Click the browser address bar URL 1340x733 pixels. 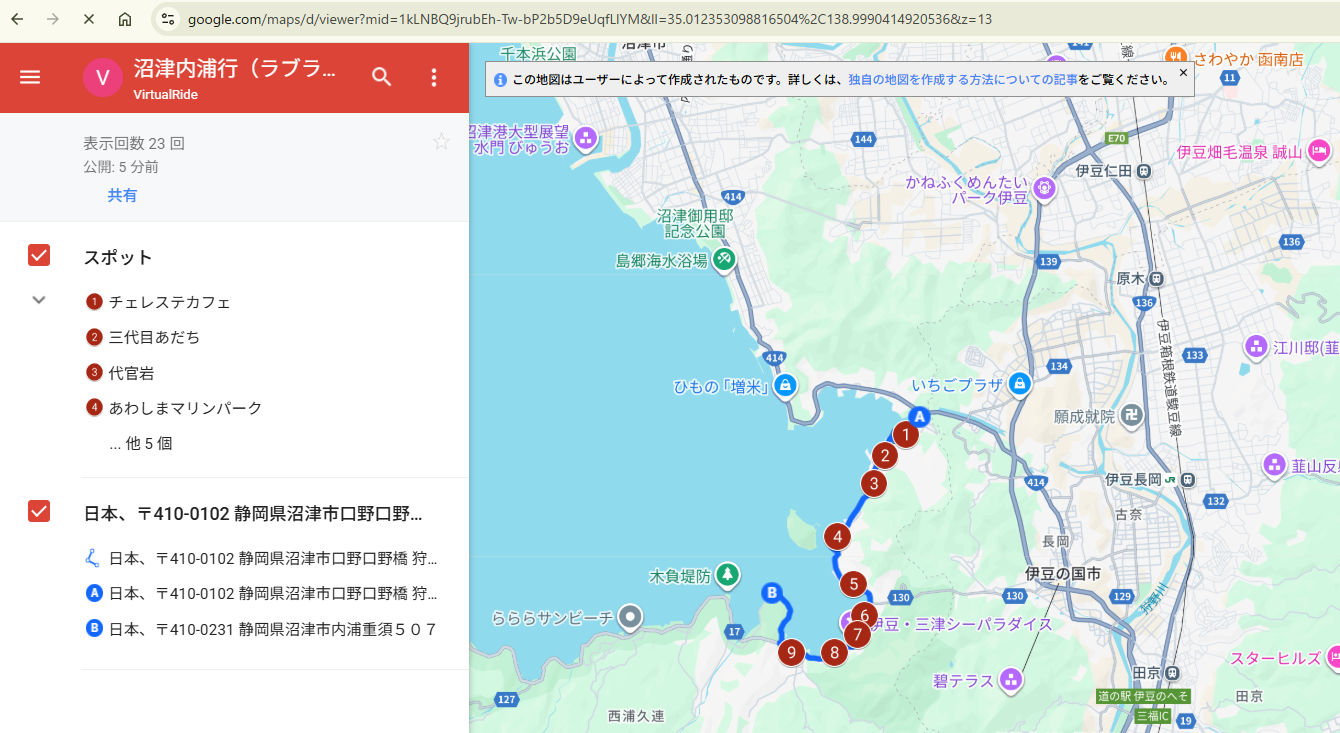pyautogui.click(x=590, y=19)
